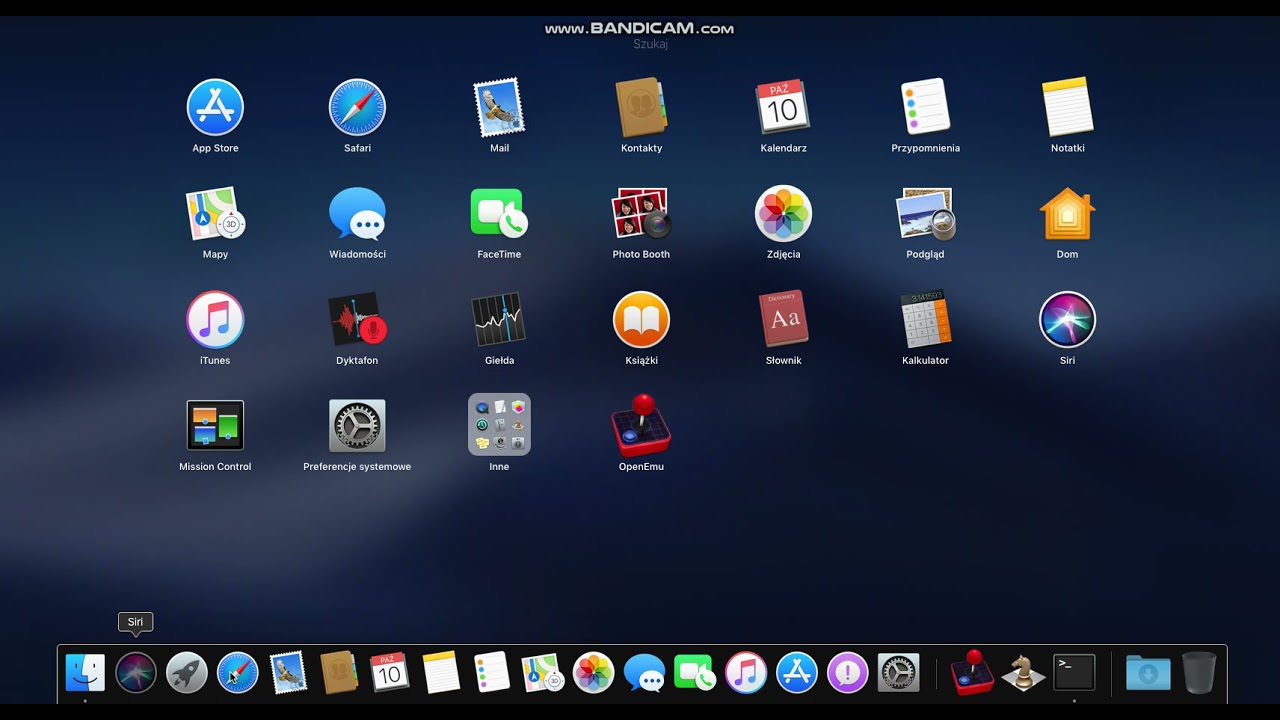Screen dimensions: 1280x720
Task: Open the Photos flower icon in Dock
Action: tap(593, 673)
